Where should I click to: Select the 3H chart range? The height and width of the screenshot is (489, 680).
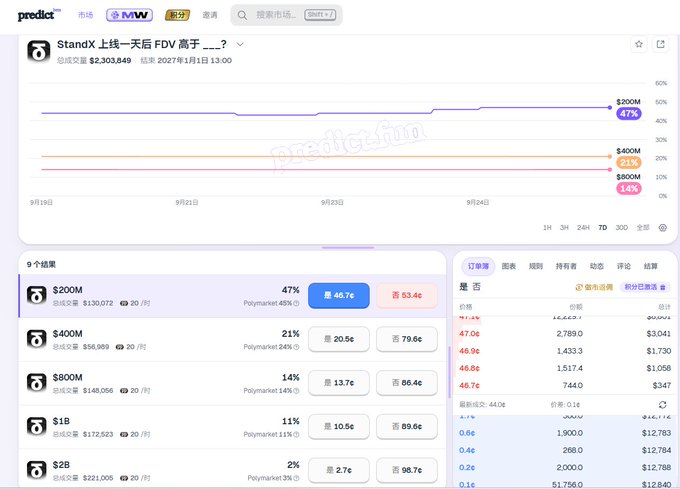tap(564, 228)
